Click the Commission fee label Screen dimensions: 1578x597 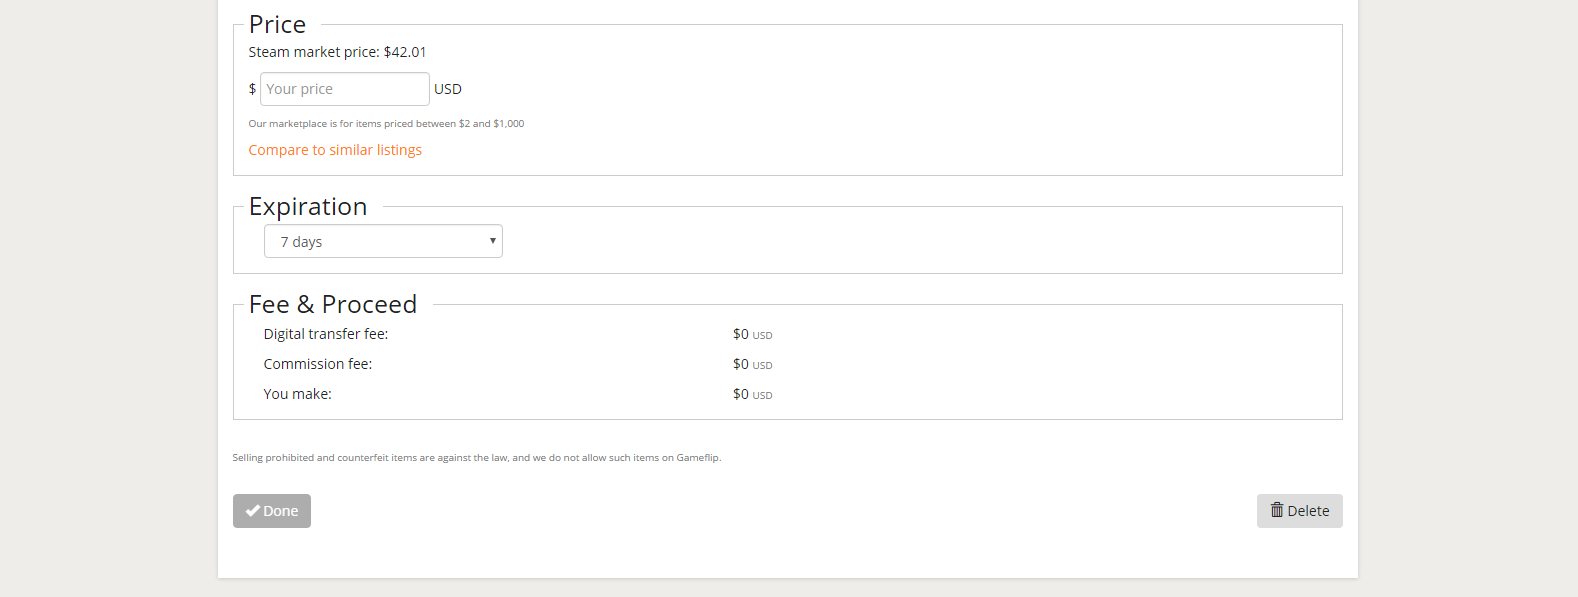318,364
